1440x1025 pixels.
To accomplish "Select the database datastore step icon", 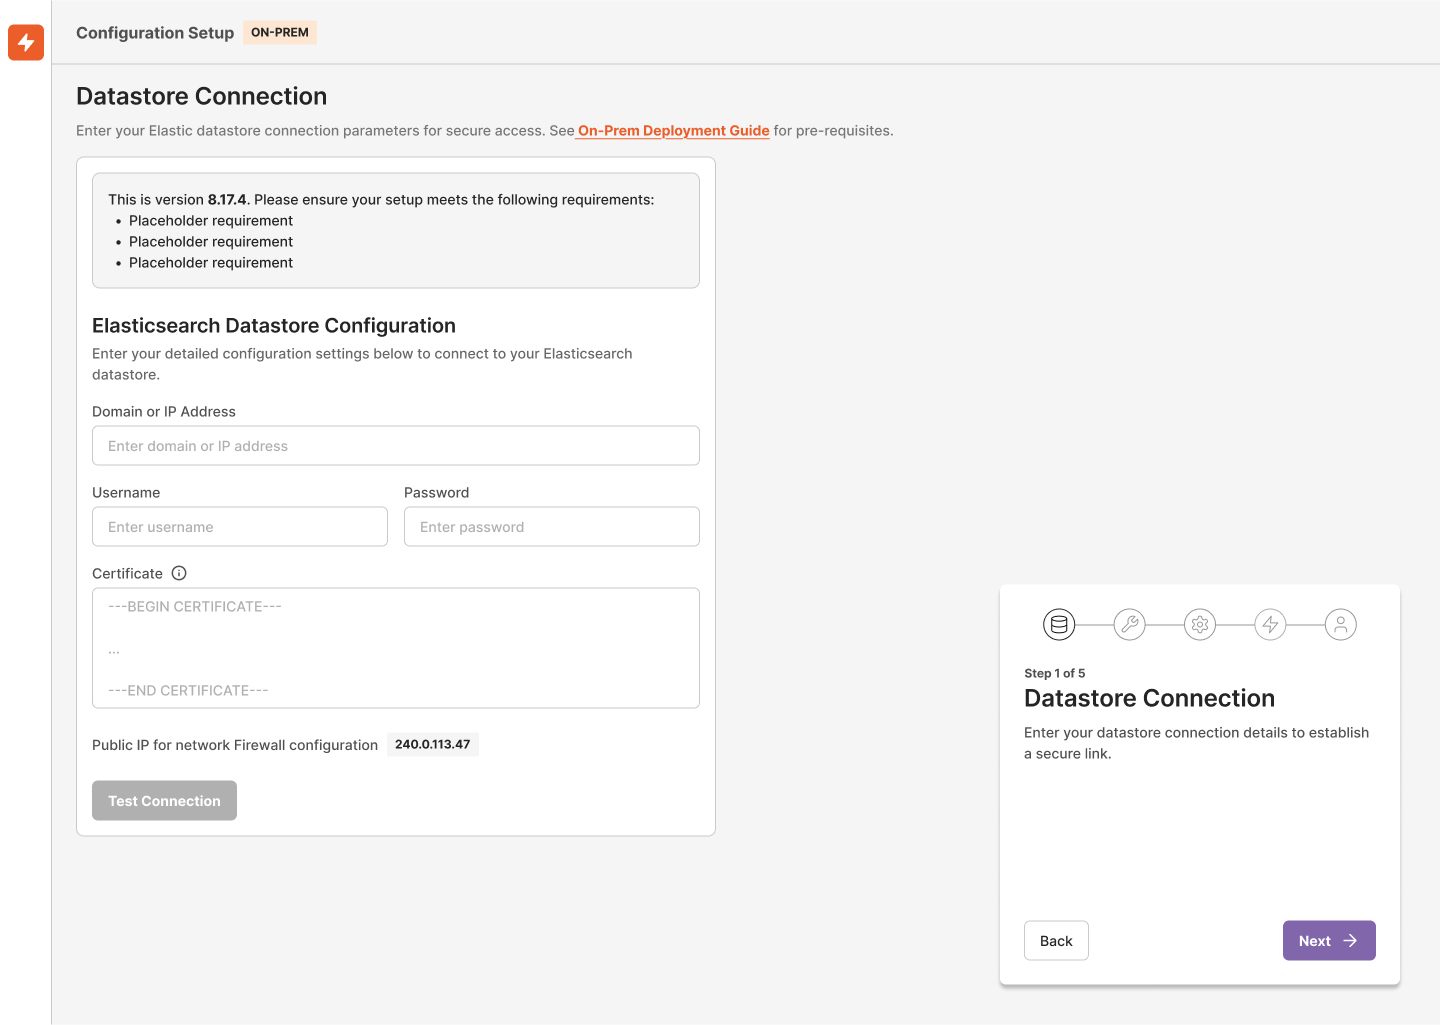I will tap(1059, 624).
